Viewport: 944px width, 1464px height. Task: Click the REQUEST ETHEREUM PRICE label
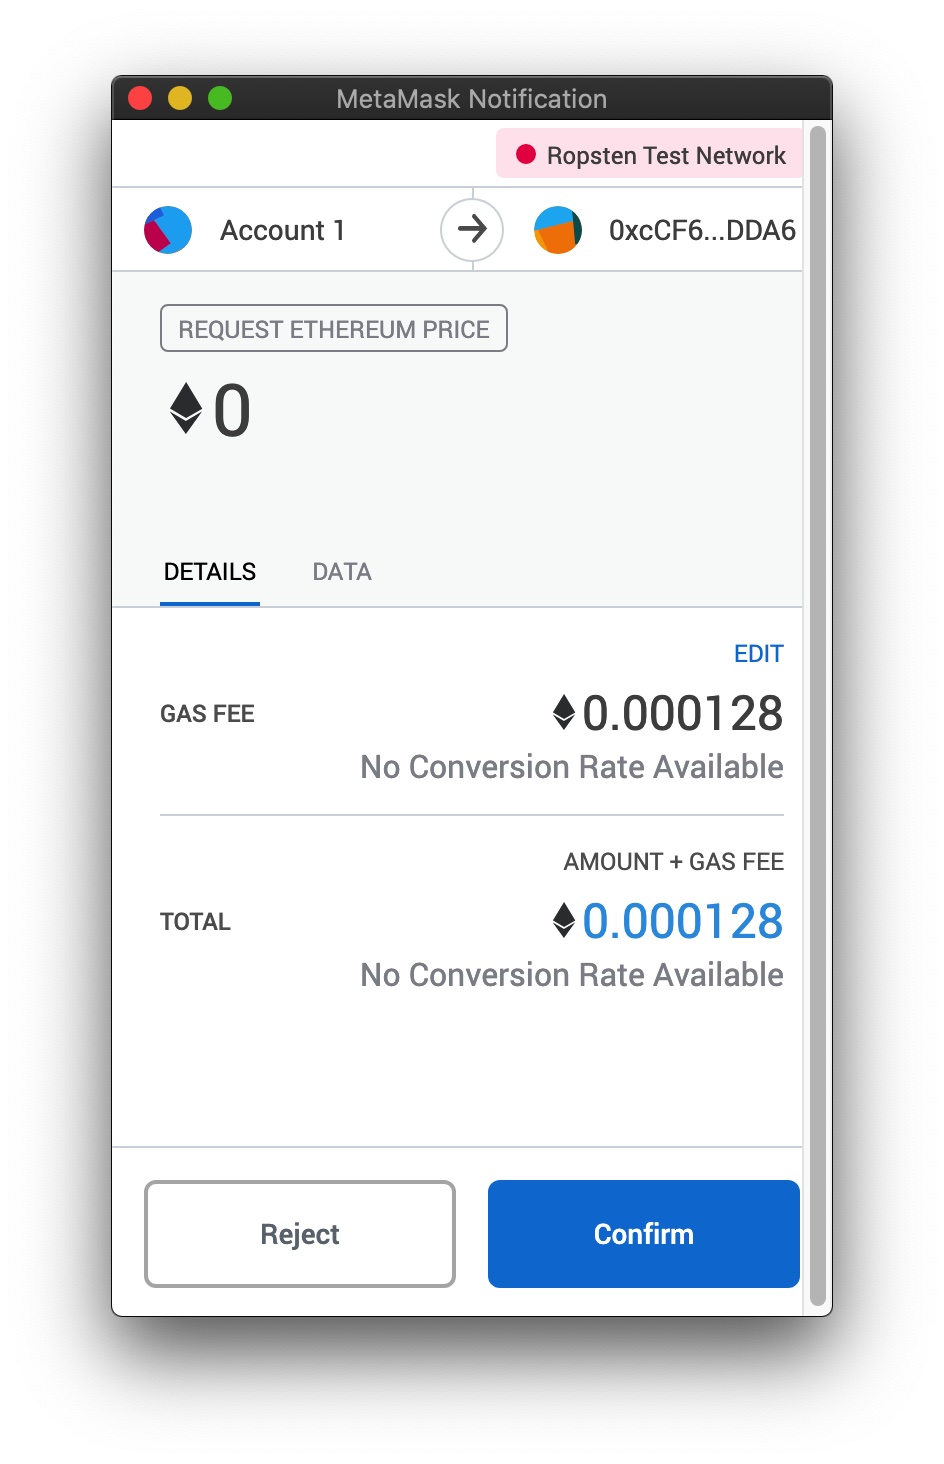334,329
